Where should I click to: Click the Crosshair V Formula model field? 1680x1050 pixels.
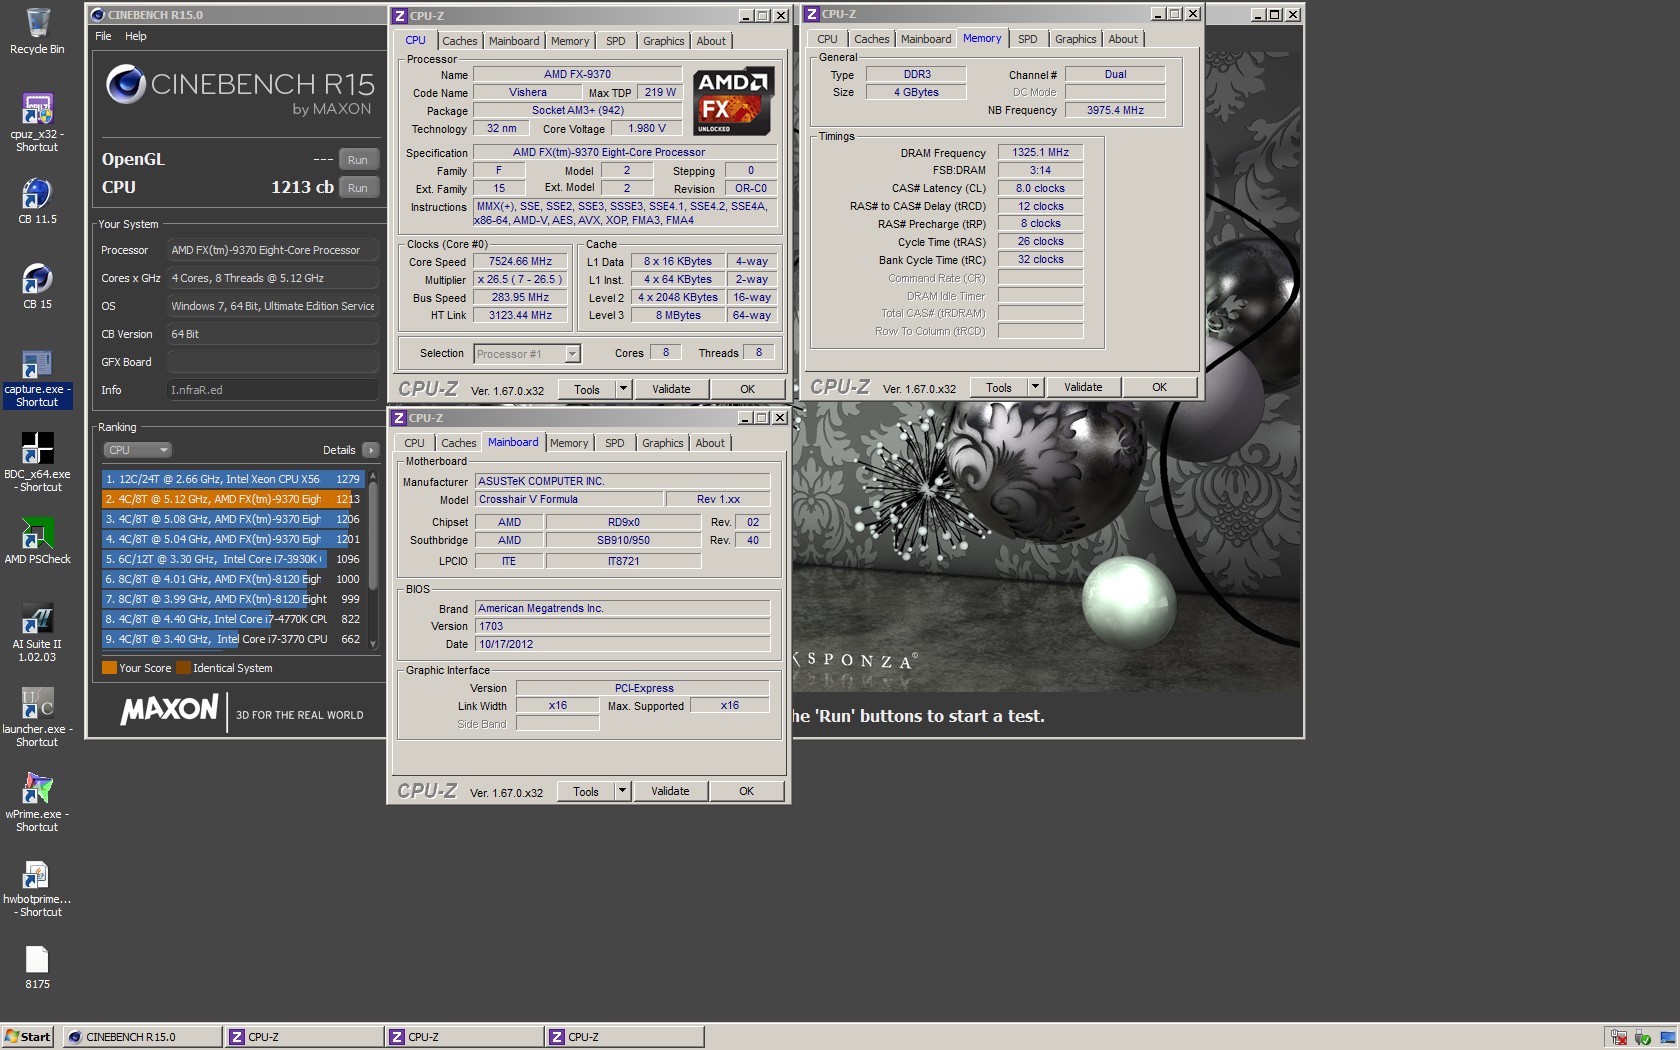569,499
